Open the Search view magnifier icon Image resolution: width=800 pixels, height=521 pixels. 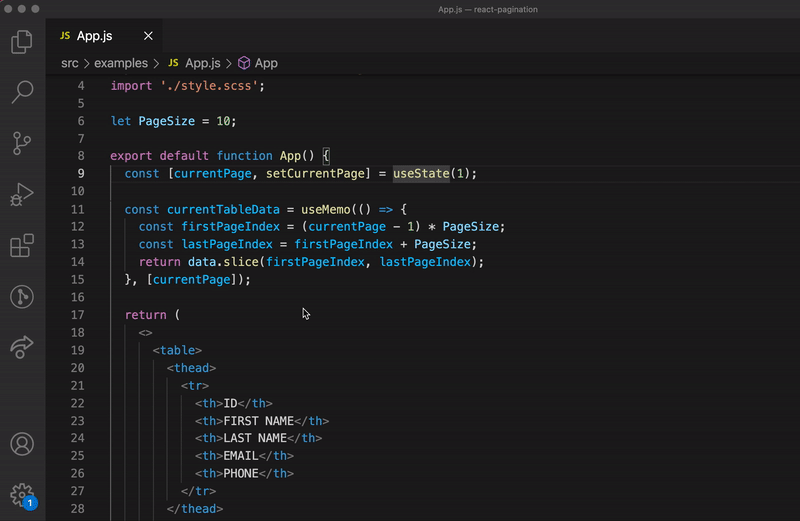pos(22,92)
